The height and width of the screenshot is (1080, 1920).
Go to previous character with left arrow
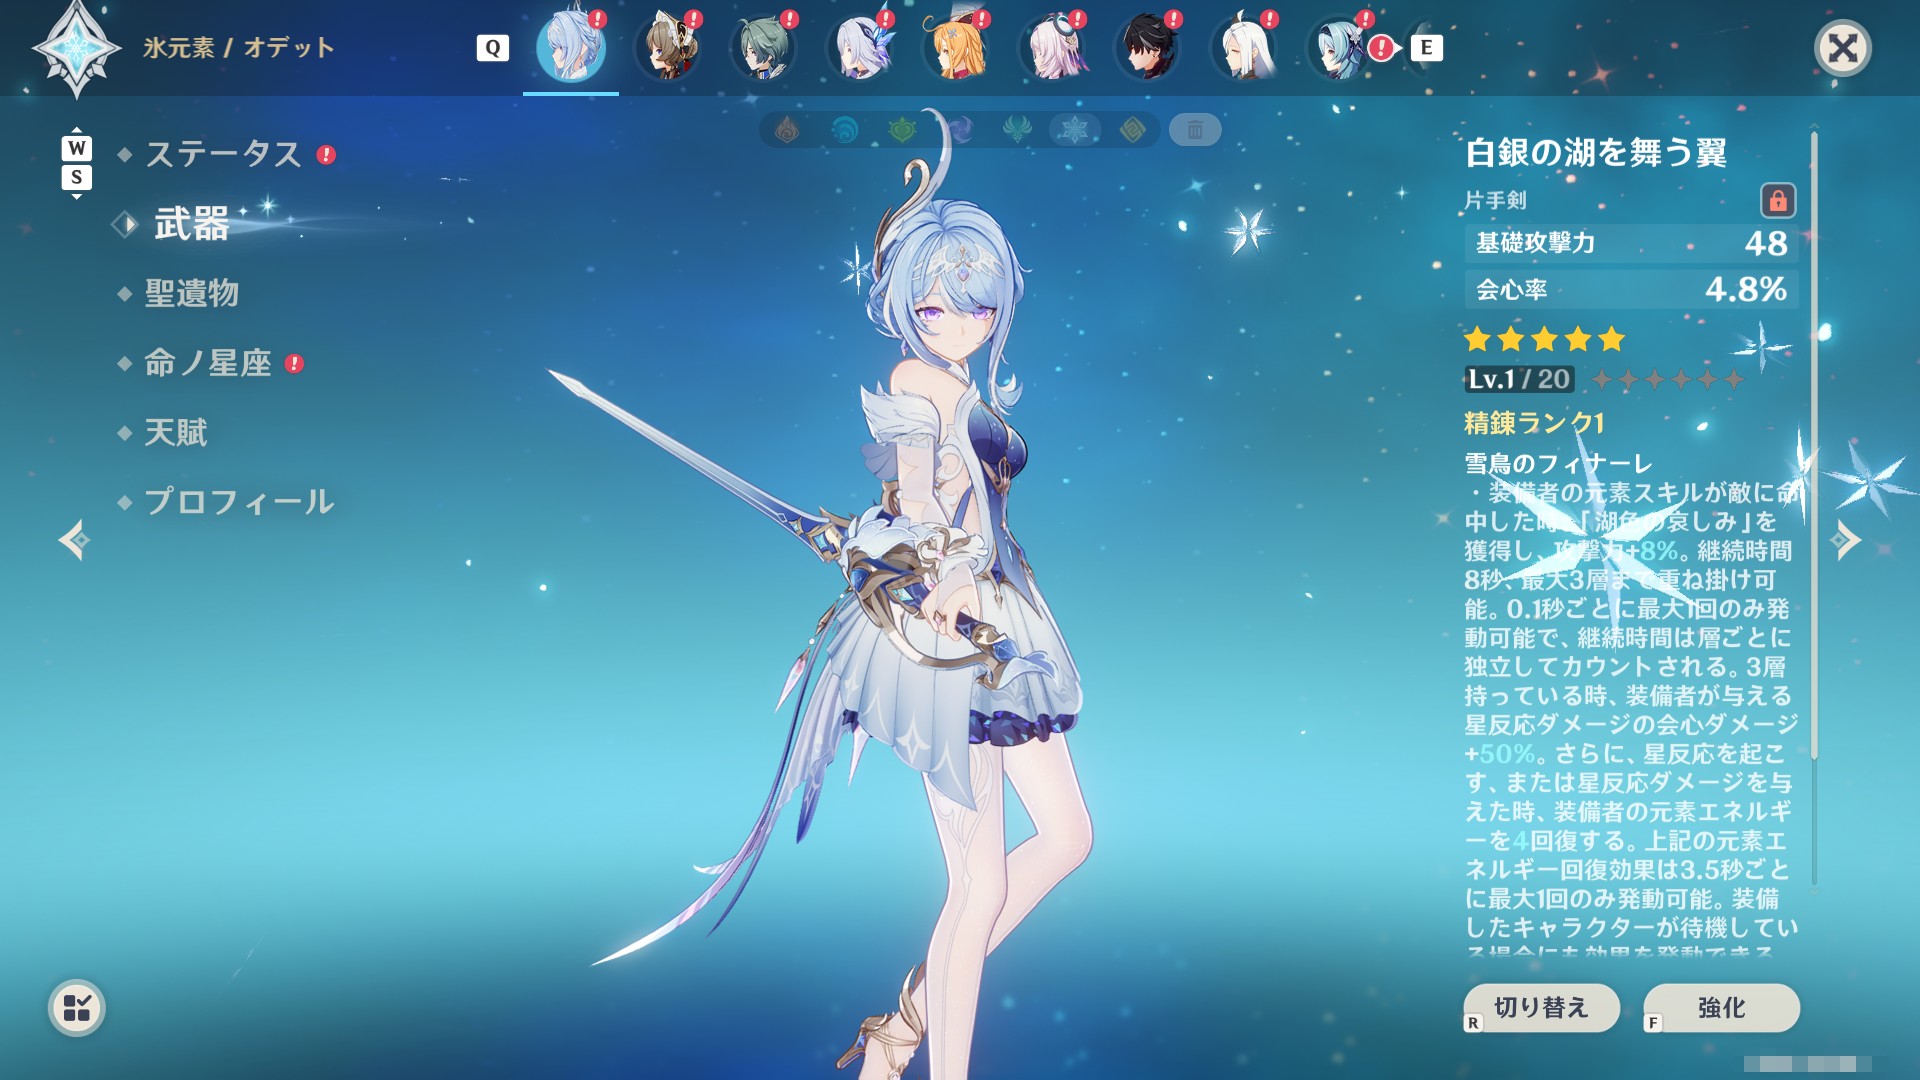(75, 540)
